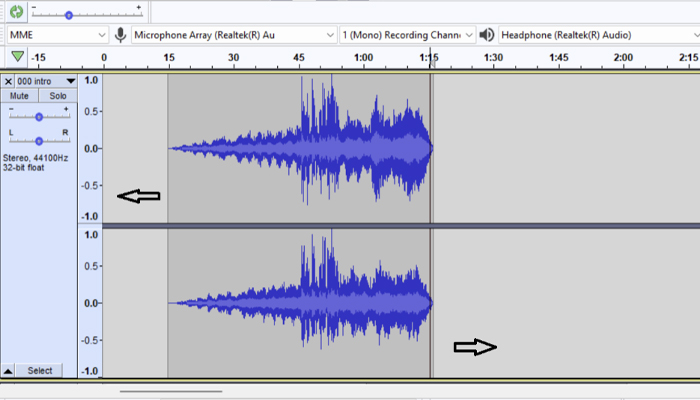Image resolution: width=700 pixels, height=400 pixels.
Task: Close the 000 intro track
Action: pos(8,81)
